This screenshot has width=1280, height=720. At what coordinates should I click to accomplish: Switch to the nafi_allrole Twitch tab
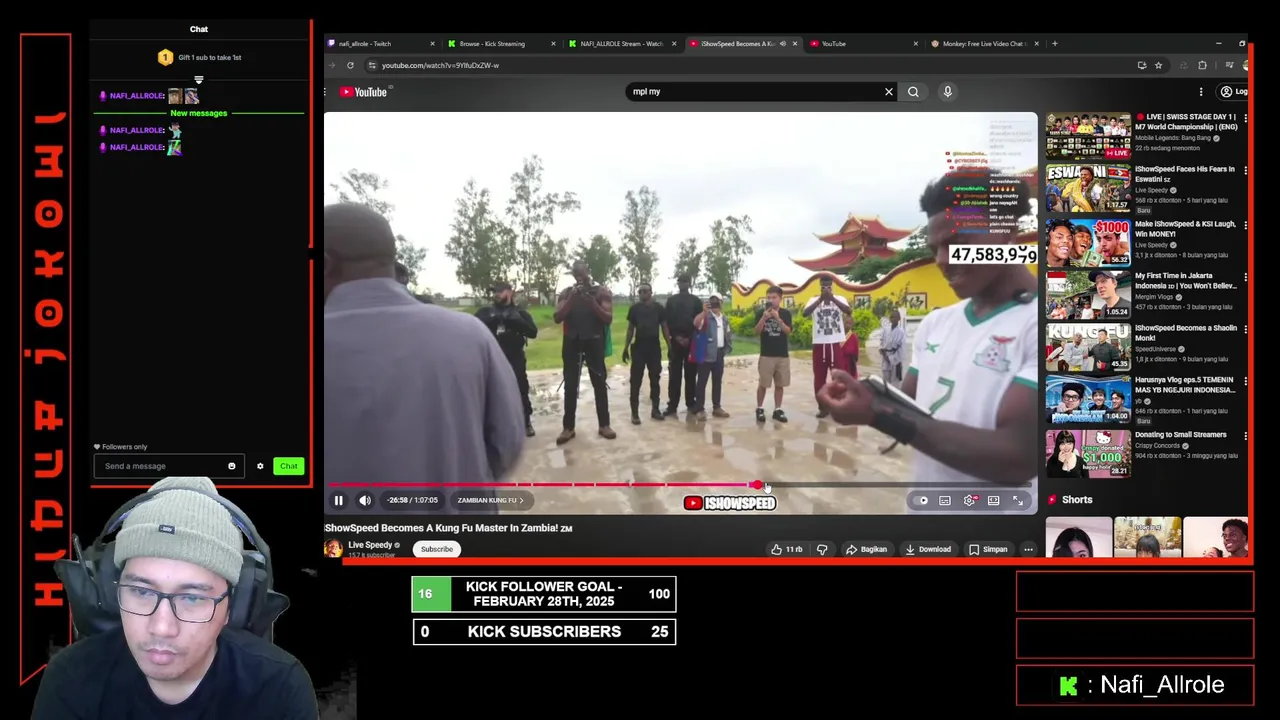380,44
